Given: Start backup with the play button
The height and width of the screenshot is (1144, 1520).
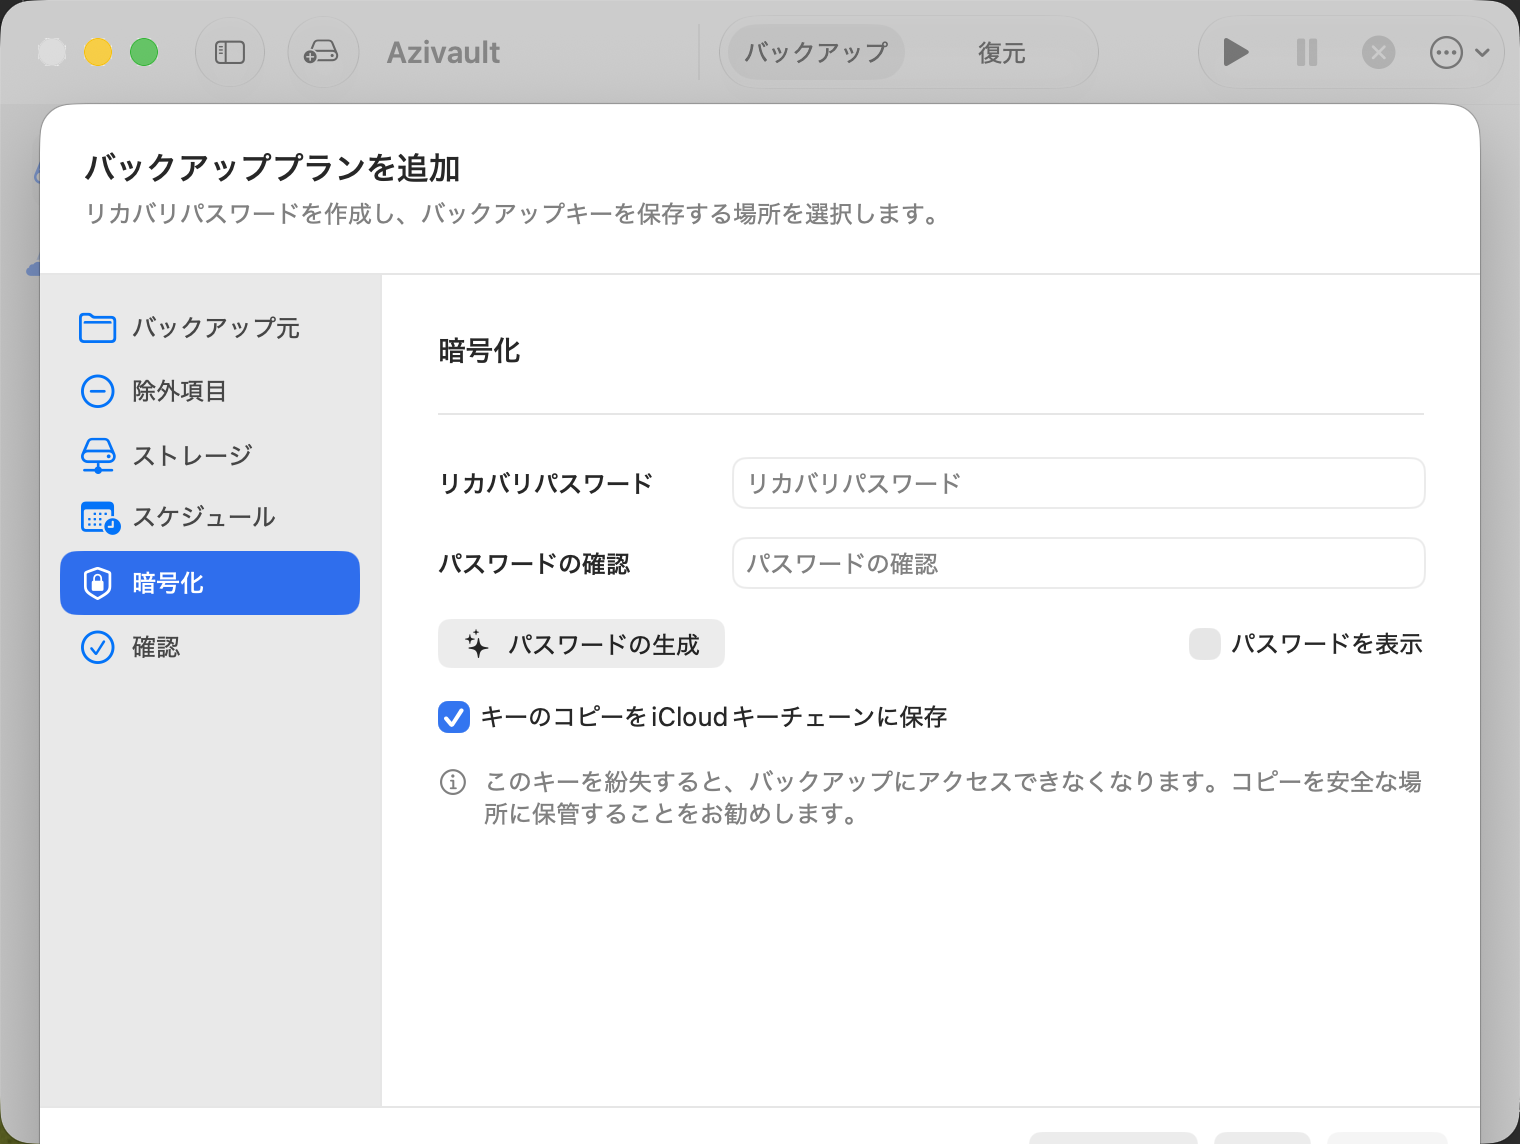Looking at the screenshot, I should pos(1236,52).
